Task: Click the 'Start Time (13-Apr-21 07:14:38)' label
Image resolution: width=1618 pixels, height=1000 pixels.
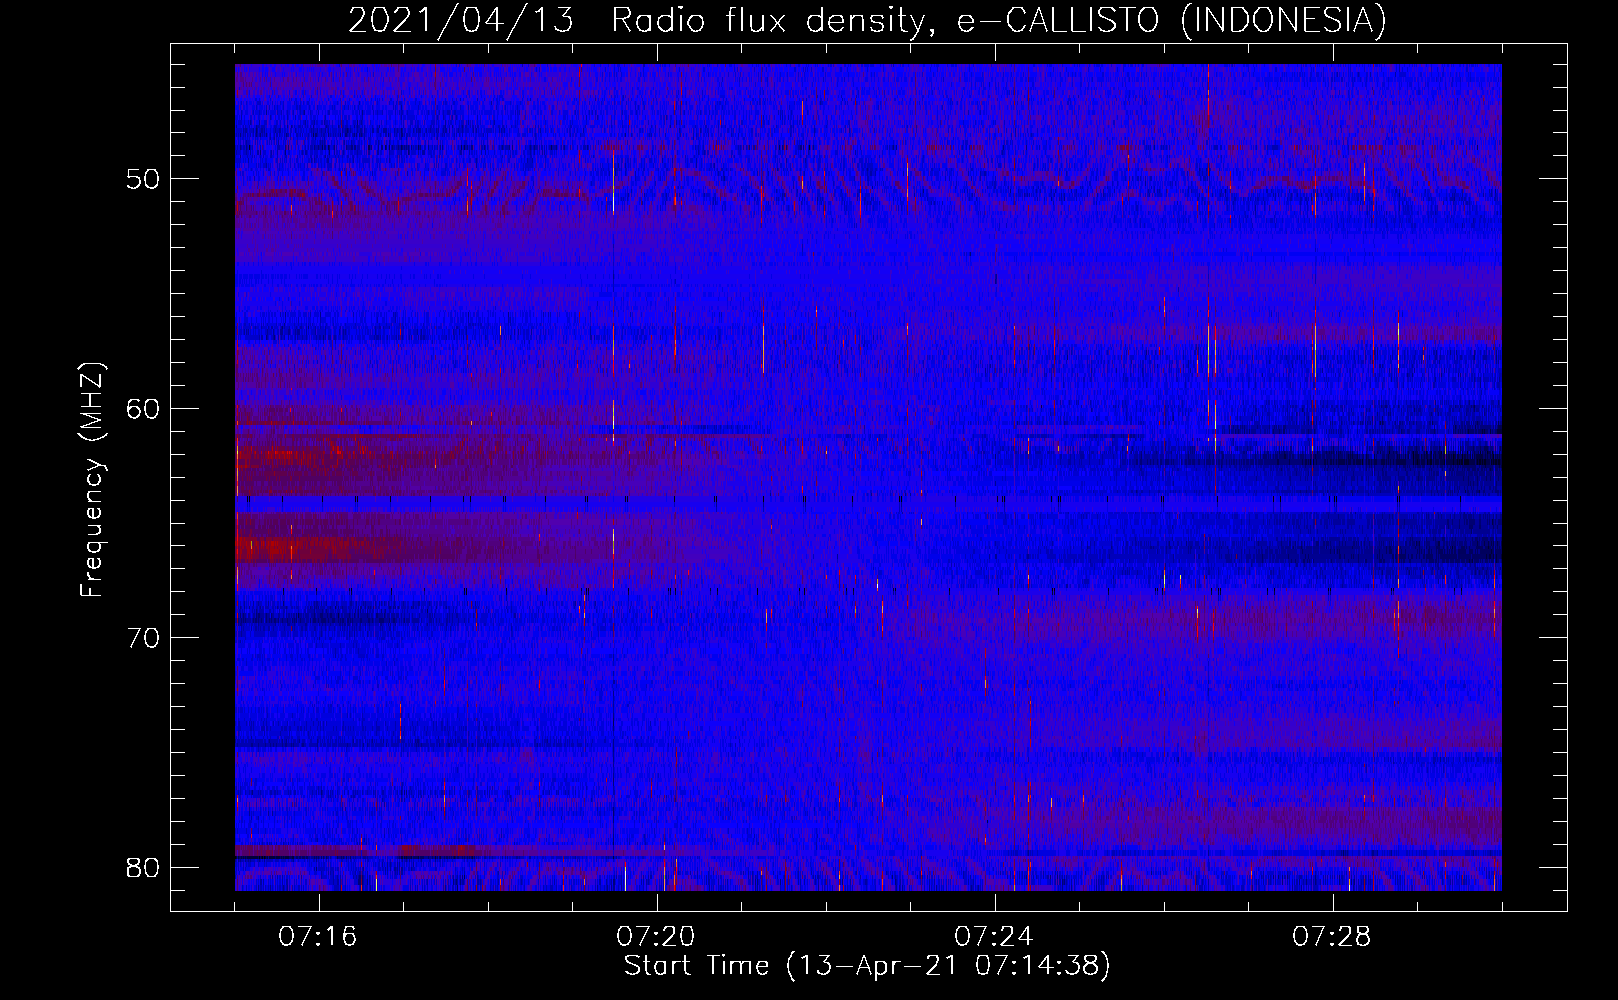Action: point(867,966)
